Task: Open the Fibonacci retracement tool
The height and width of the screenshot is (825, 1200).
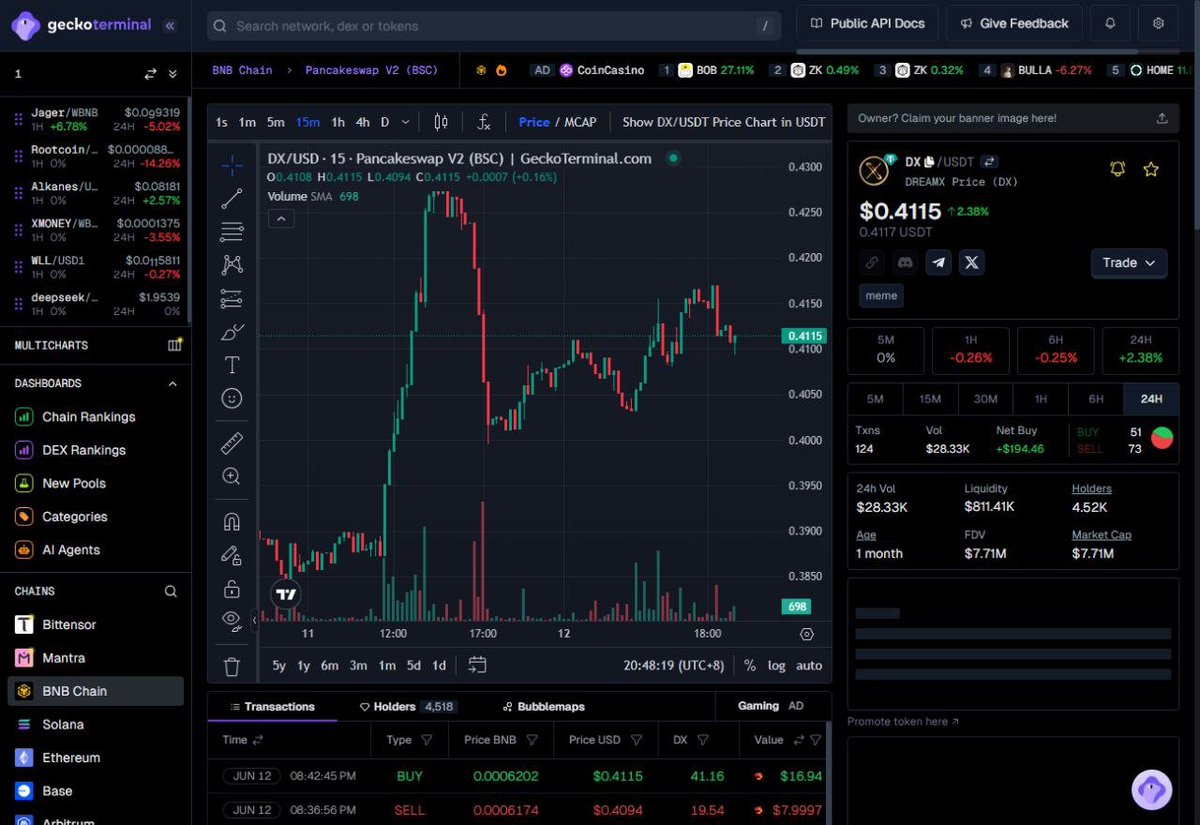Action: pyautogui.click(x=232, y=232)
